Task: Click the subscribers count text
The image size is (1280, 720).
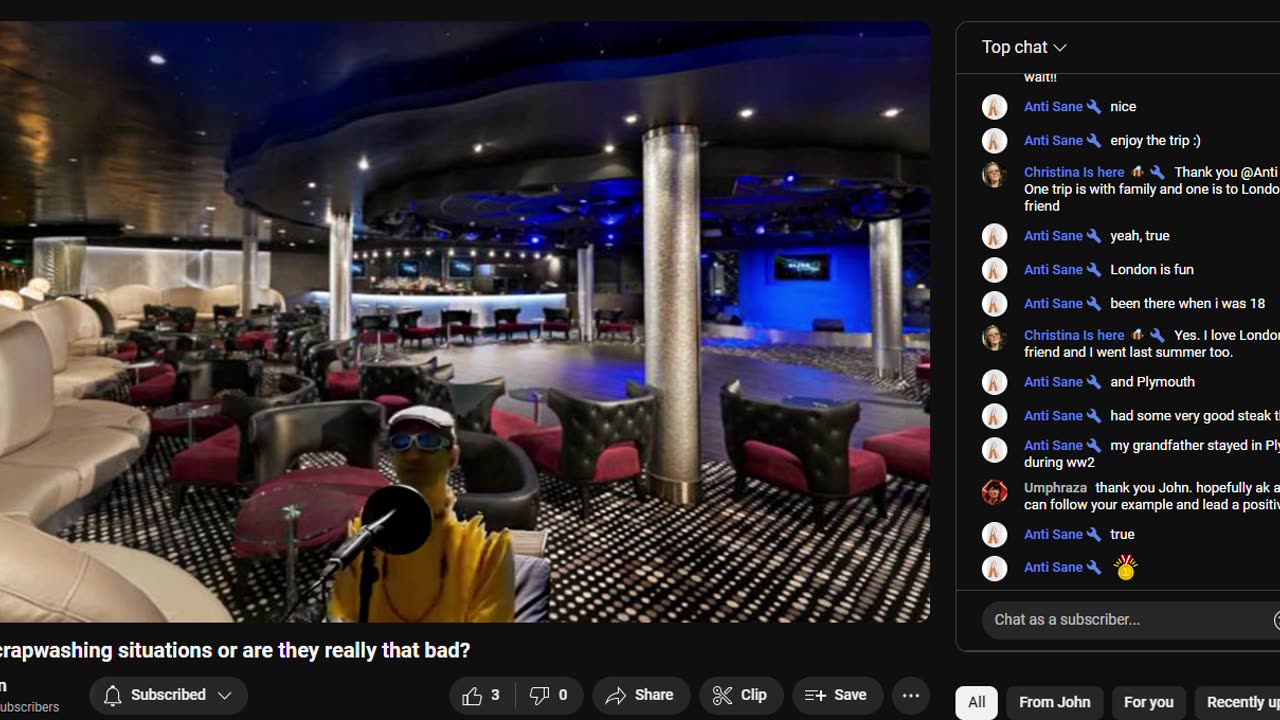Action: [29, 708]
